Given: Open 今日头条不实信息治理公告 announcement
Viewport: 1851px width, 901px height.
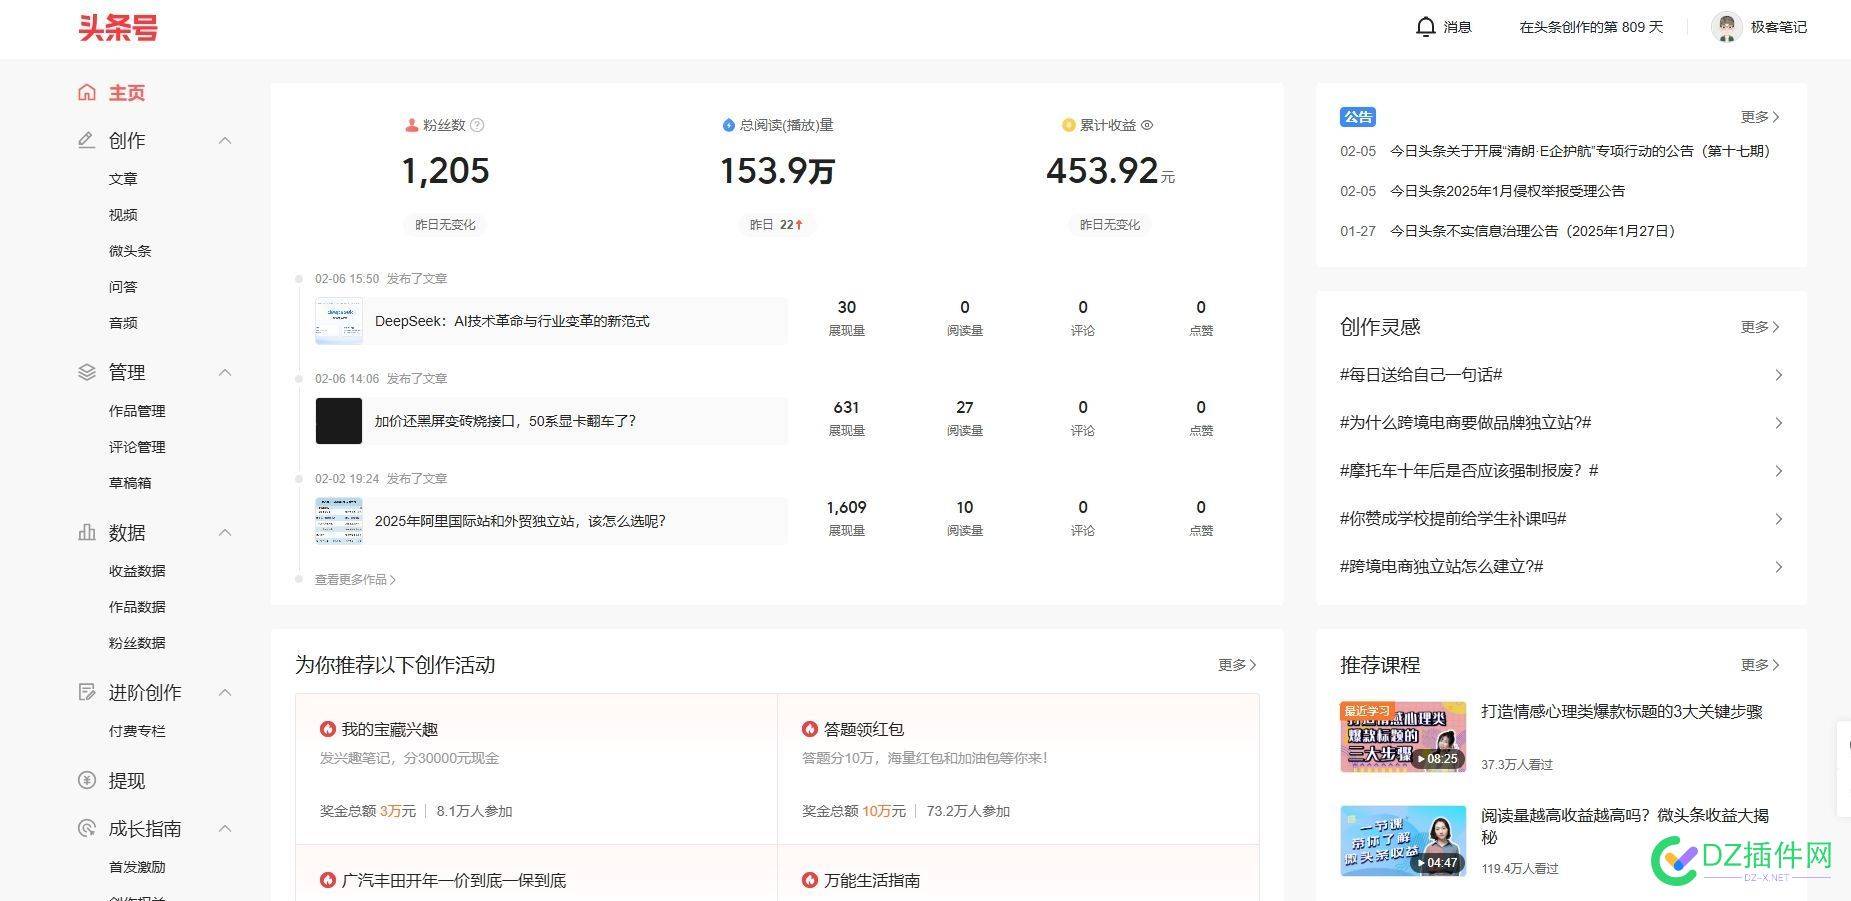Looking at the screenshot, I should click(x=1532, y=231).
